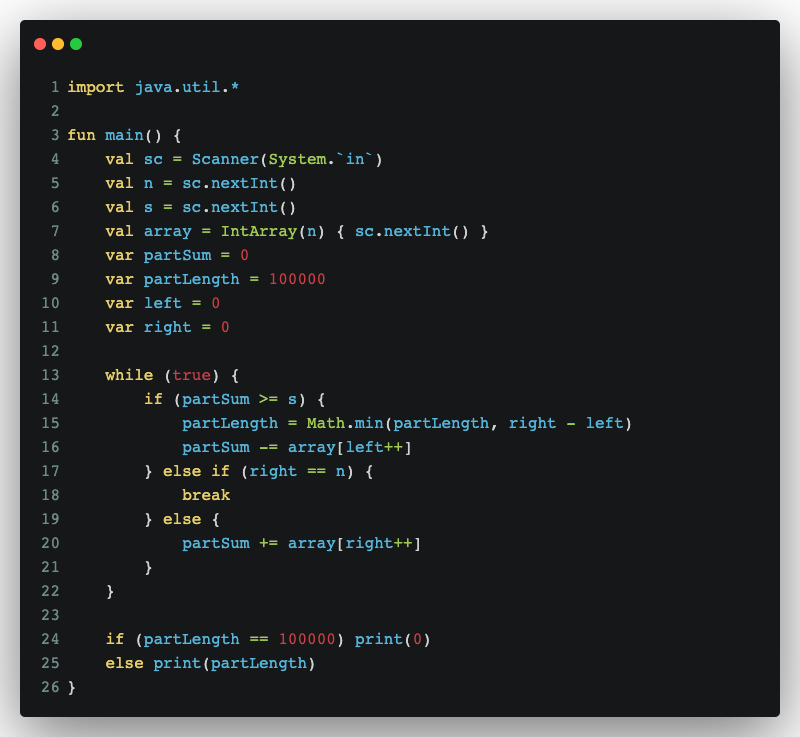The image size is (800, 737).
Task: Click 'sc.nextInt()' inside braces on line 7
Action: [412, 231]
